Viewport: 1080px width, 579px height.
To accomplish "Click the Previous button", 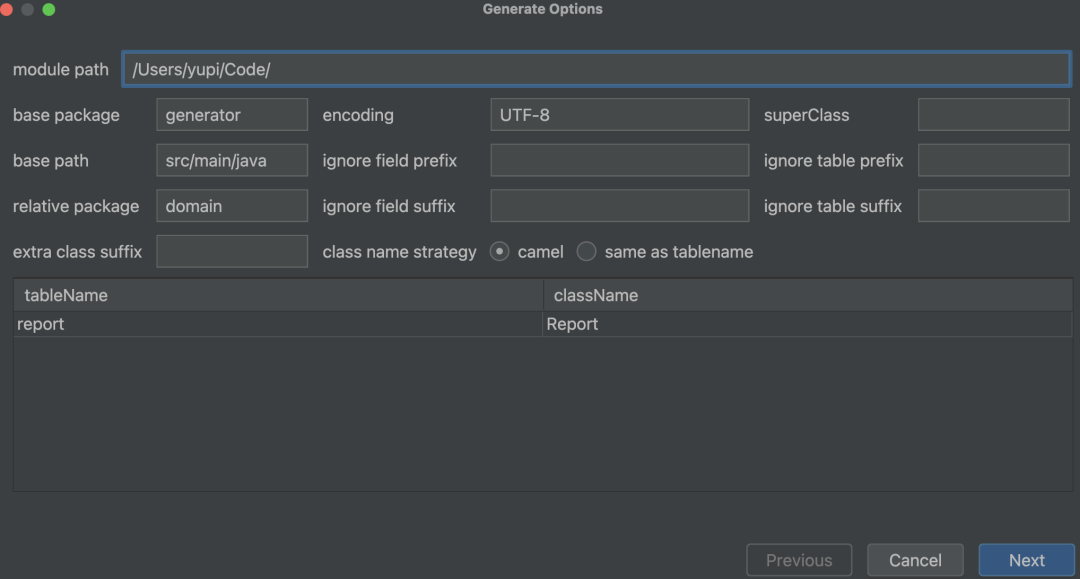I will [798, 560].
